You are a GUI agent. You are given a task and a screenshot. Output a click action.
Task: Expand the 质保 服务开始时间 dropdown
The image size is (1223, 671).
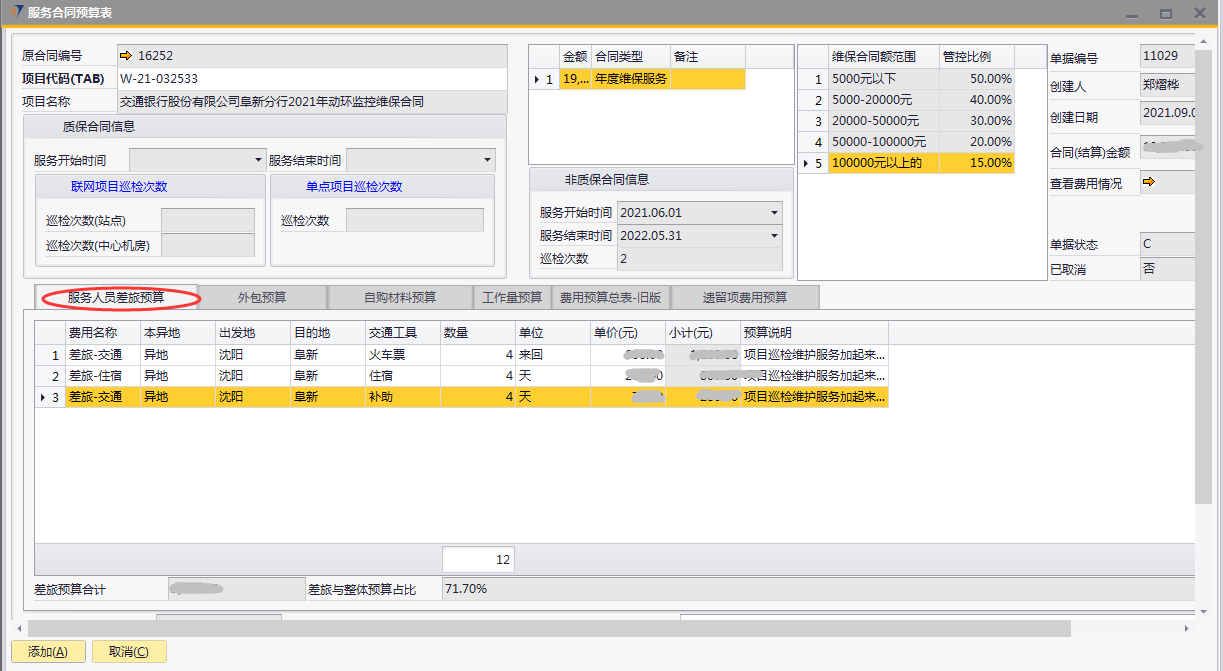tap(258, 160)
